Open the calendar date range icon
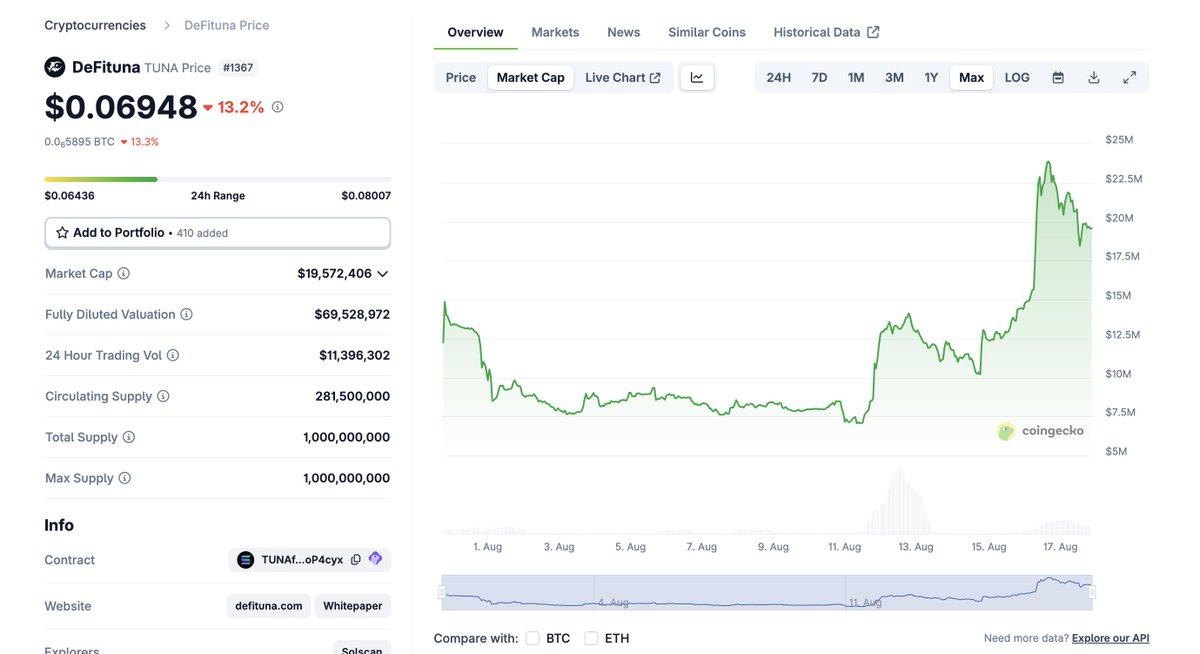Screen dimensions: 1200x654 (1058, 77)
